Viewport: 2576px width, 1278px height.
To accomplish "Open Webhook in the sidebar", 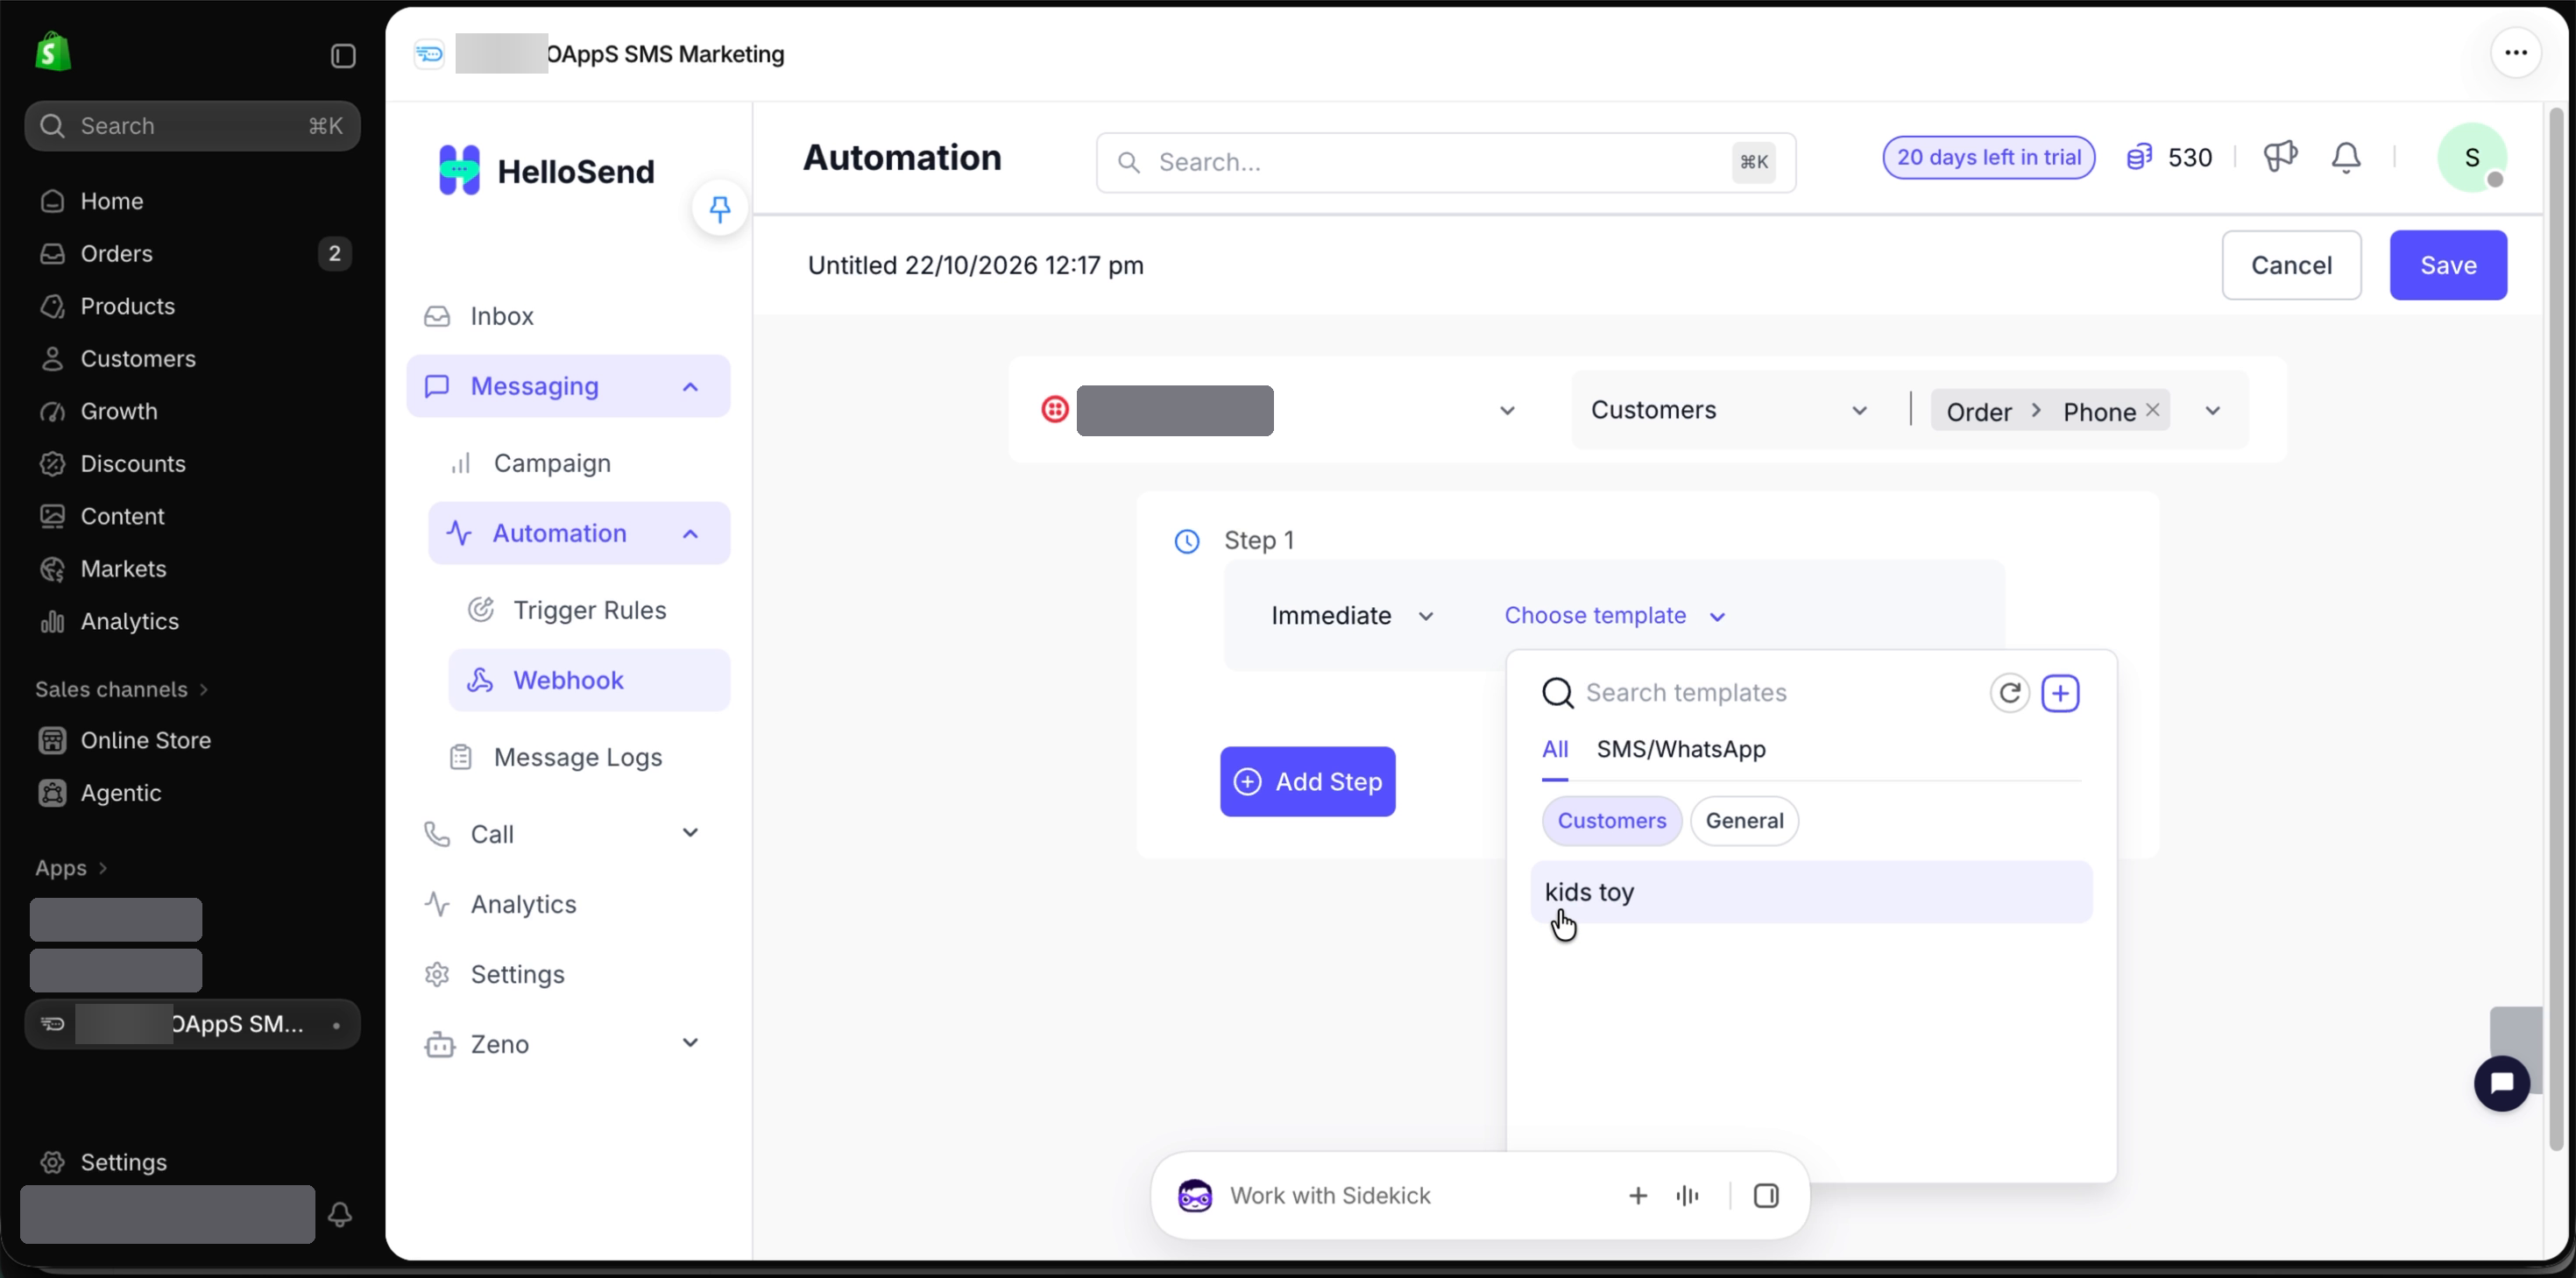I will (589, 680).
